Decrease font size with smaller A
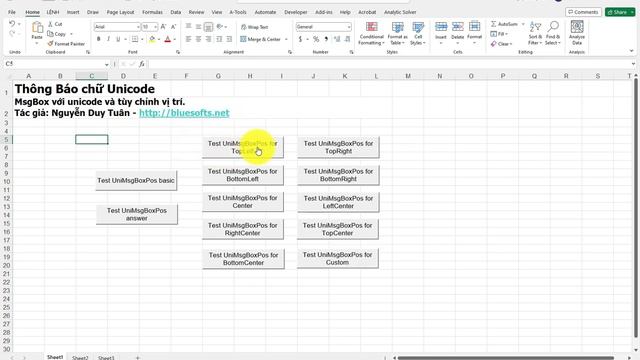 click(x=173, y=27)
